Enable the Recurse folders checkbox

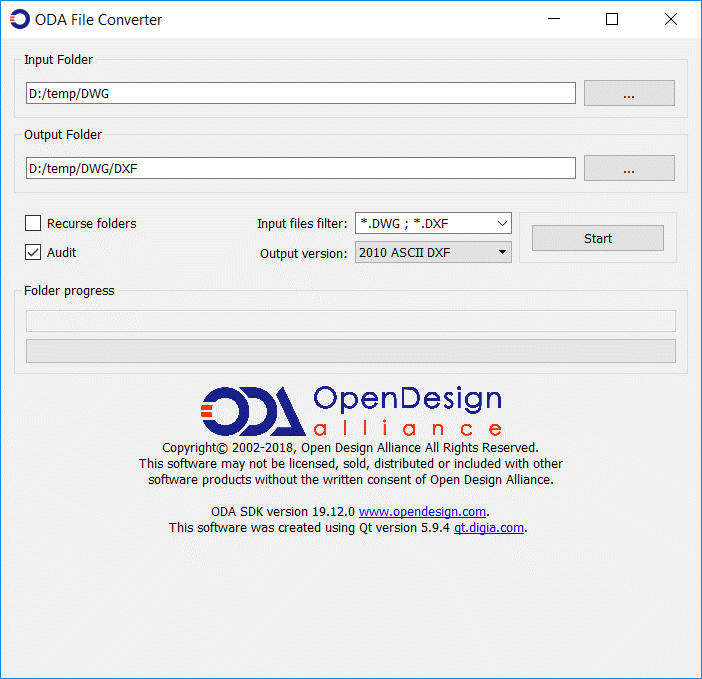click(33, 223)
